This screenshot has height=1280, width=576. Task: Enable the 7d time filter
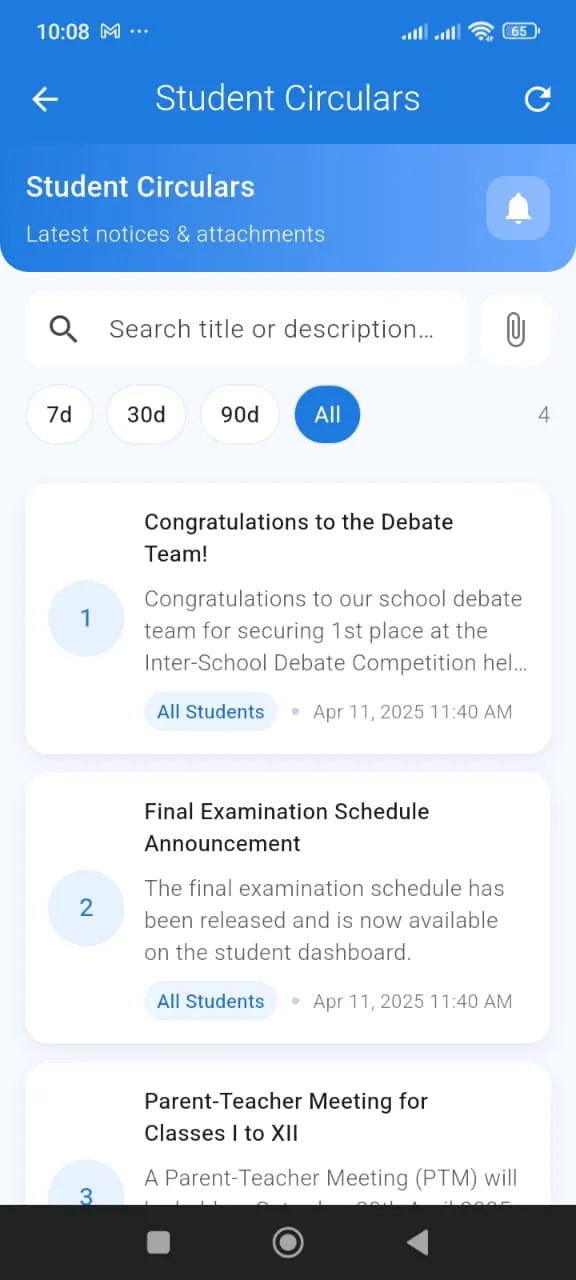click(59, 414)
